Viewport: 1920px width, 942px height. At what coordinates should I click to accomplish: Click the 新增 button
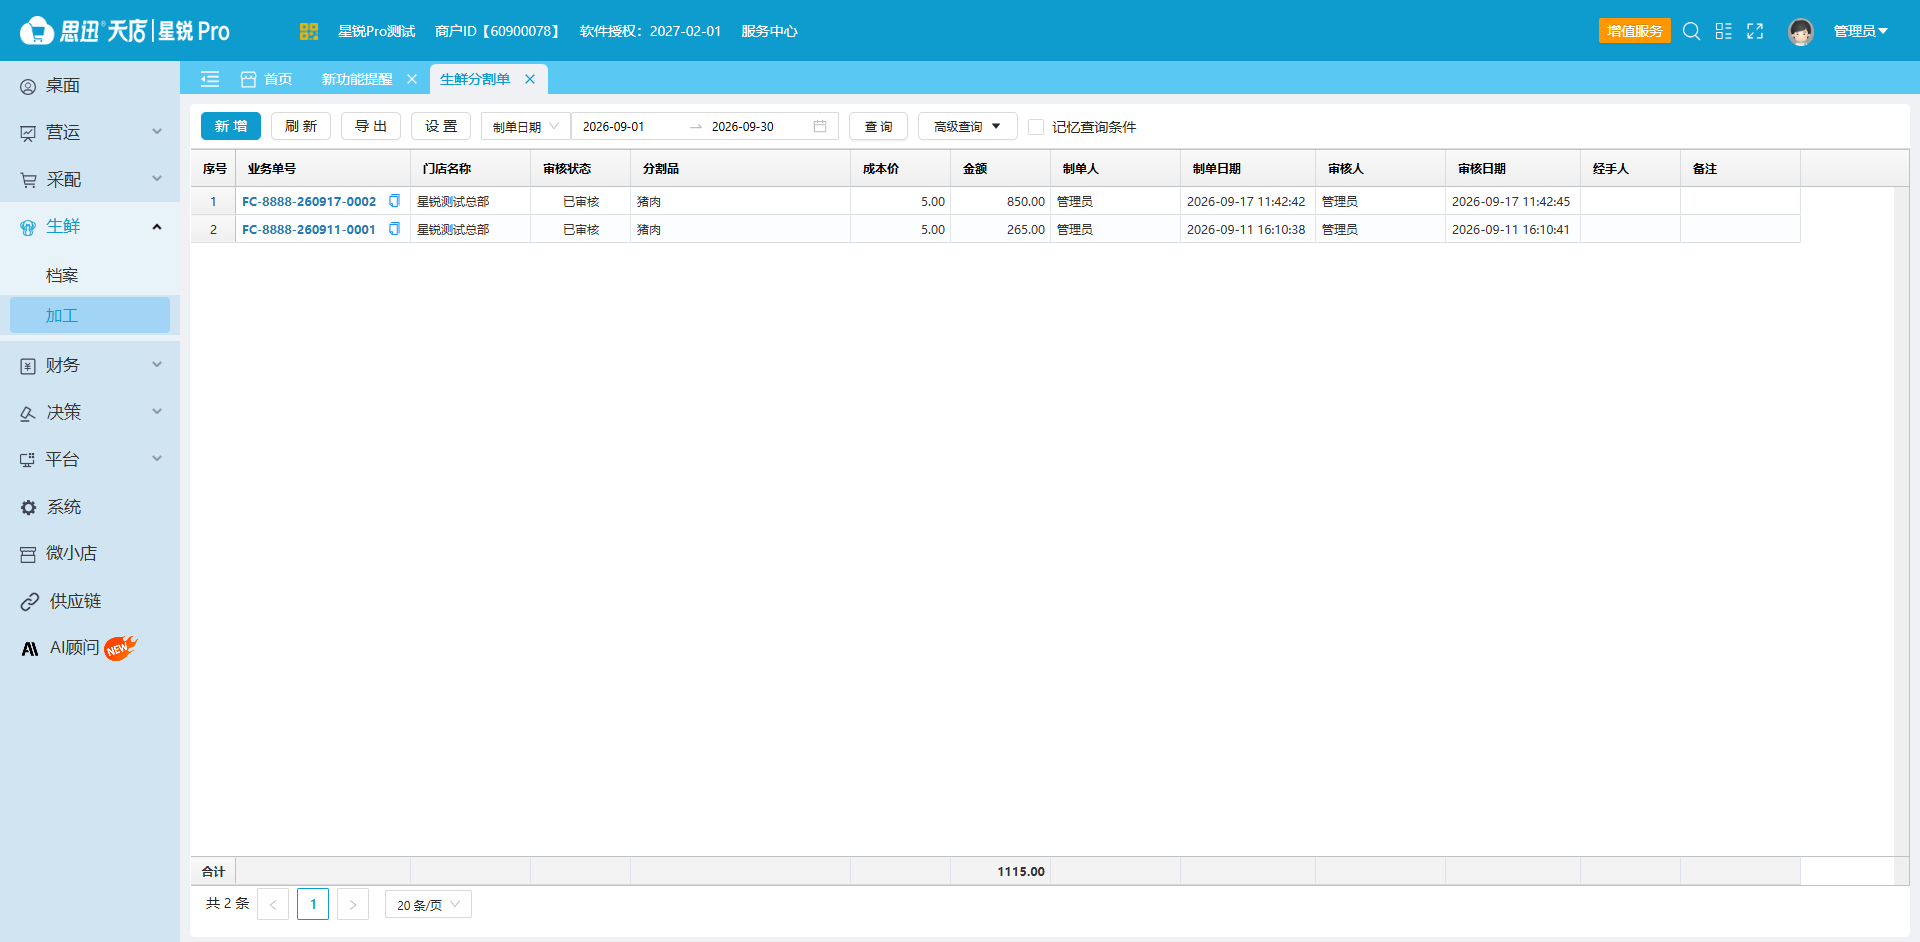[x=231, y=126]
